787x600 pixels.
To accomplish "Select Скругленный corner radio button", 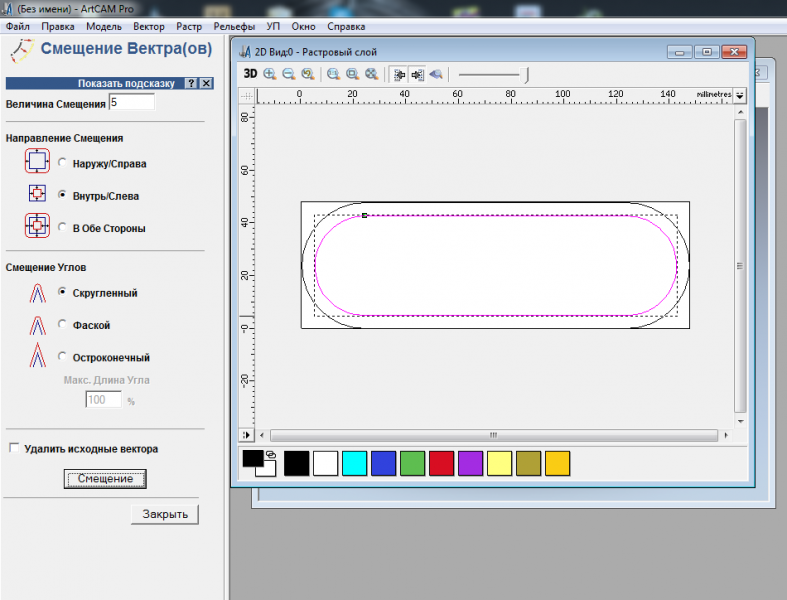I will coord(62,291).
